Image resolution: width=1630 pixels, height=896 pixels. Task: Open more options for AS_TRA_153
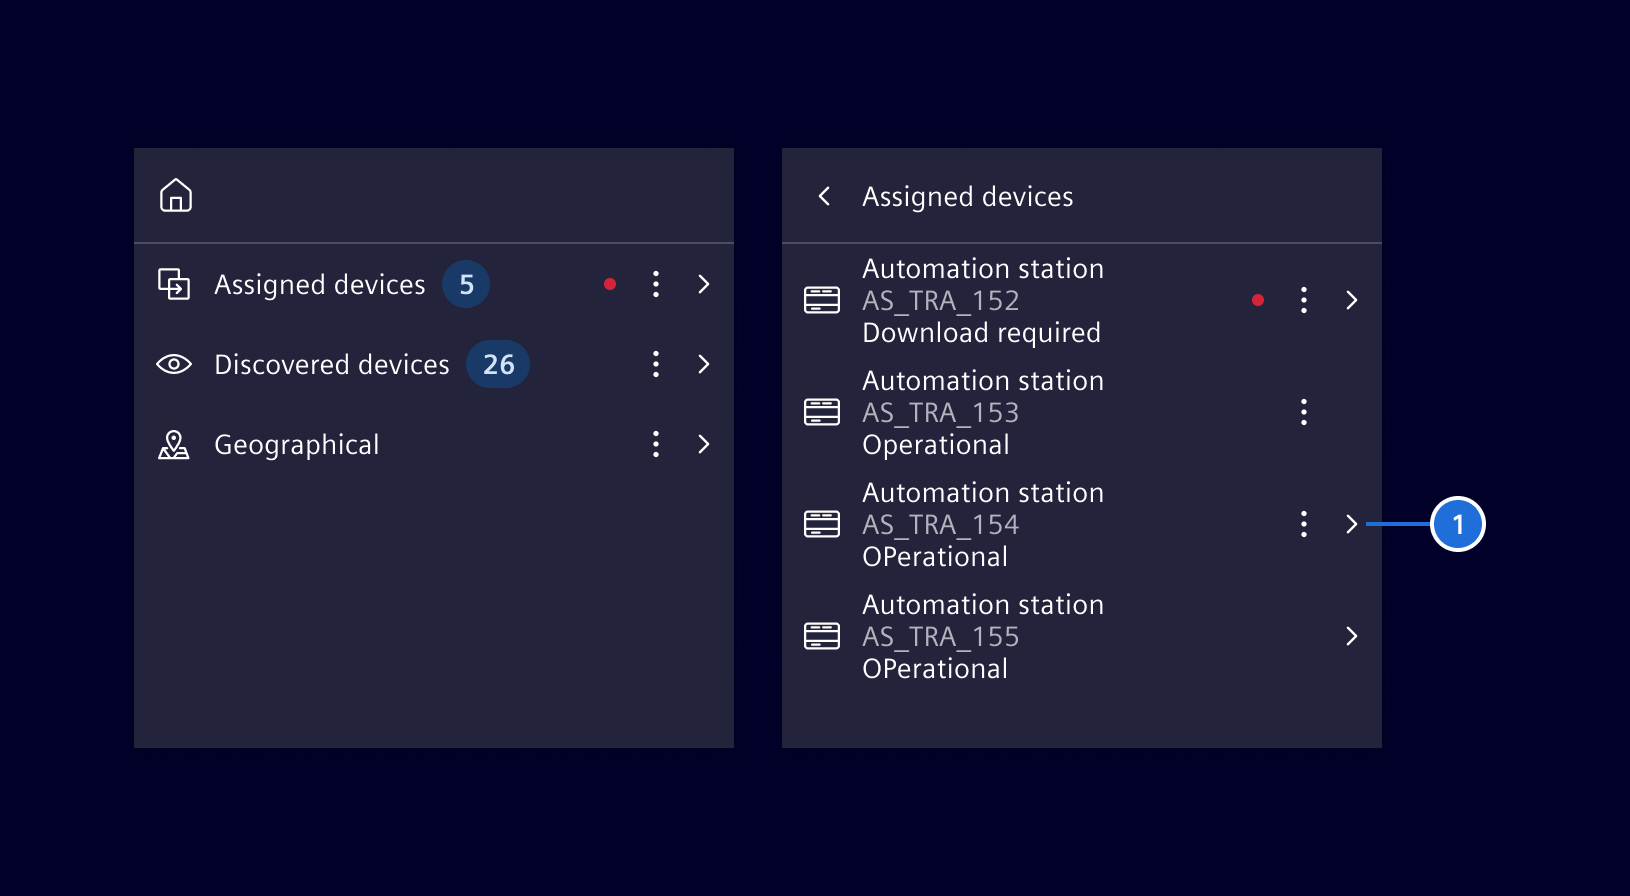coord(1304,412)
